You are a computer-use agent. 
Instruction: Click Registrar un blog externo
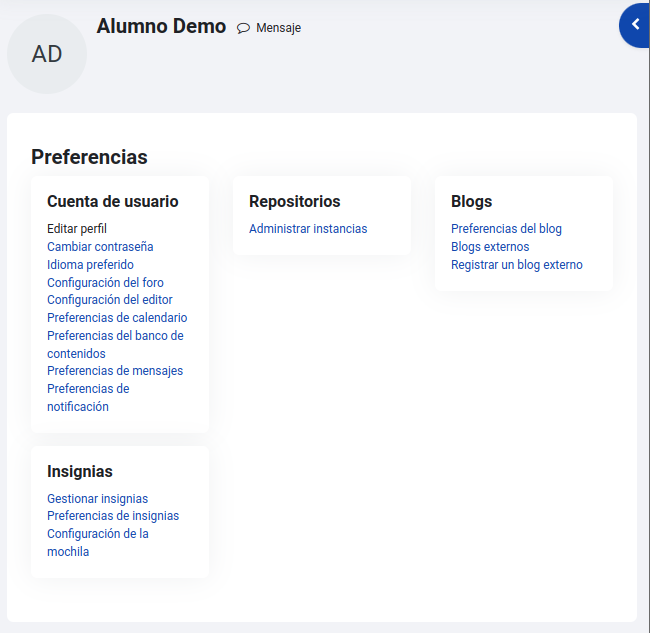517,264
